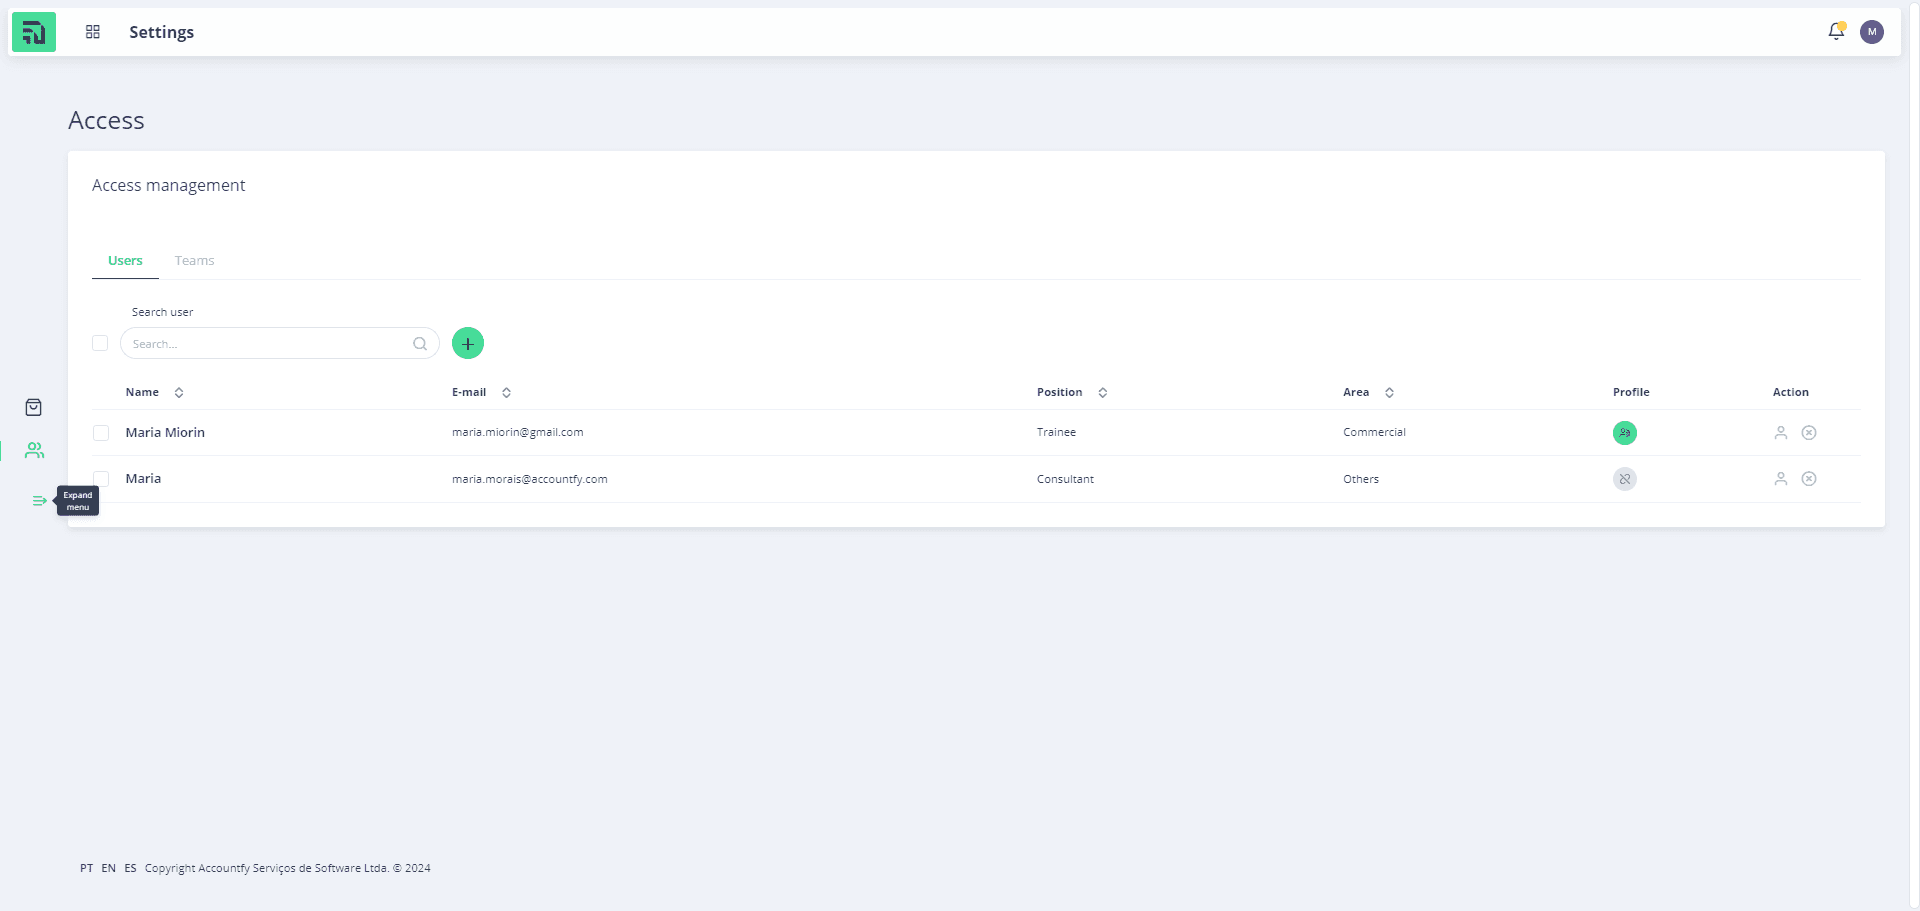Click the search magnifier icon
The height and width of the screenshot is (911, 1920).
pos(420,344)
